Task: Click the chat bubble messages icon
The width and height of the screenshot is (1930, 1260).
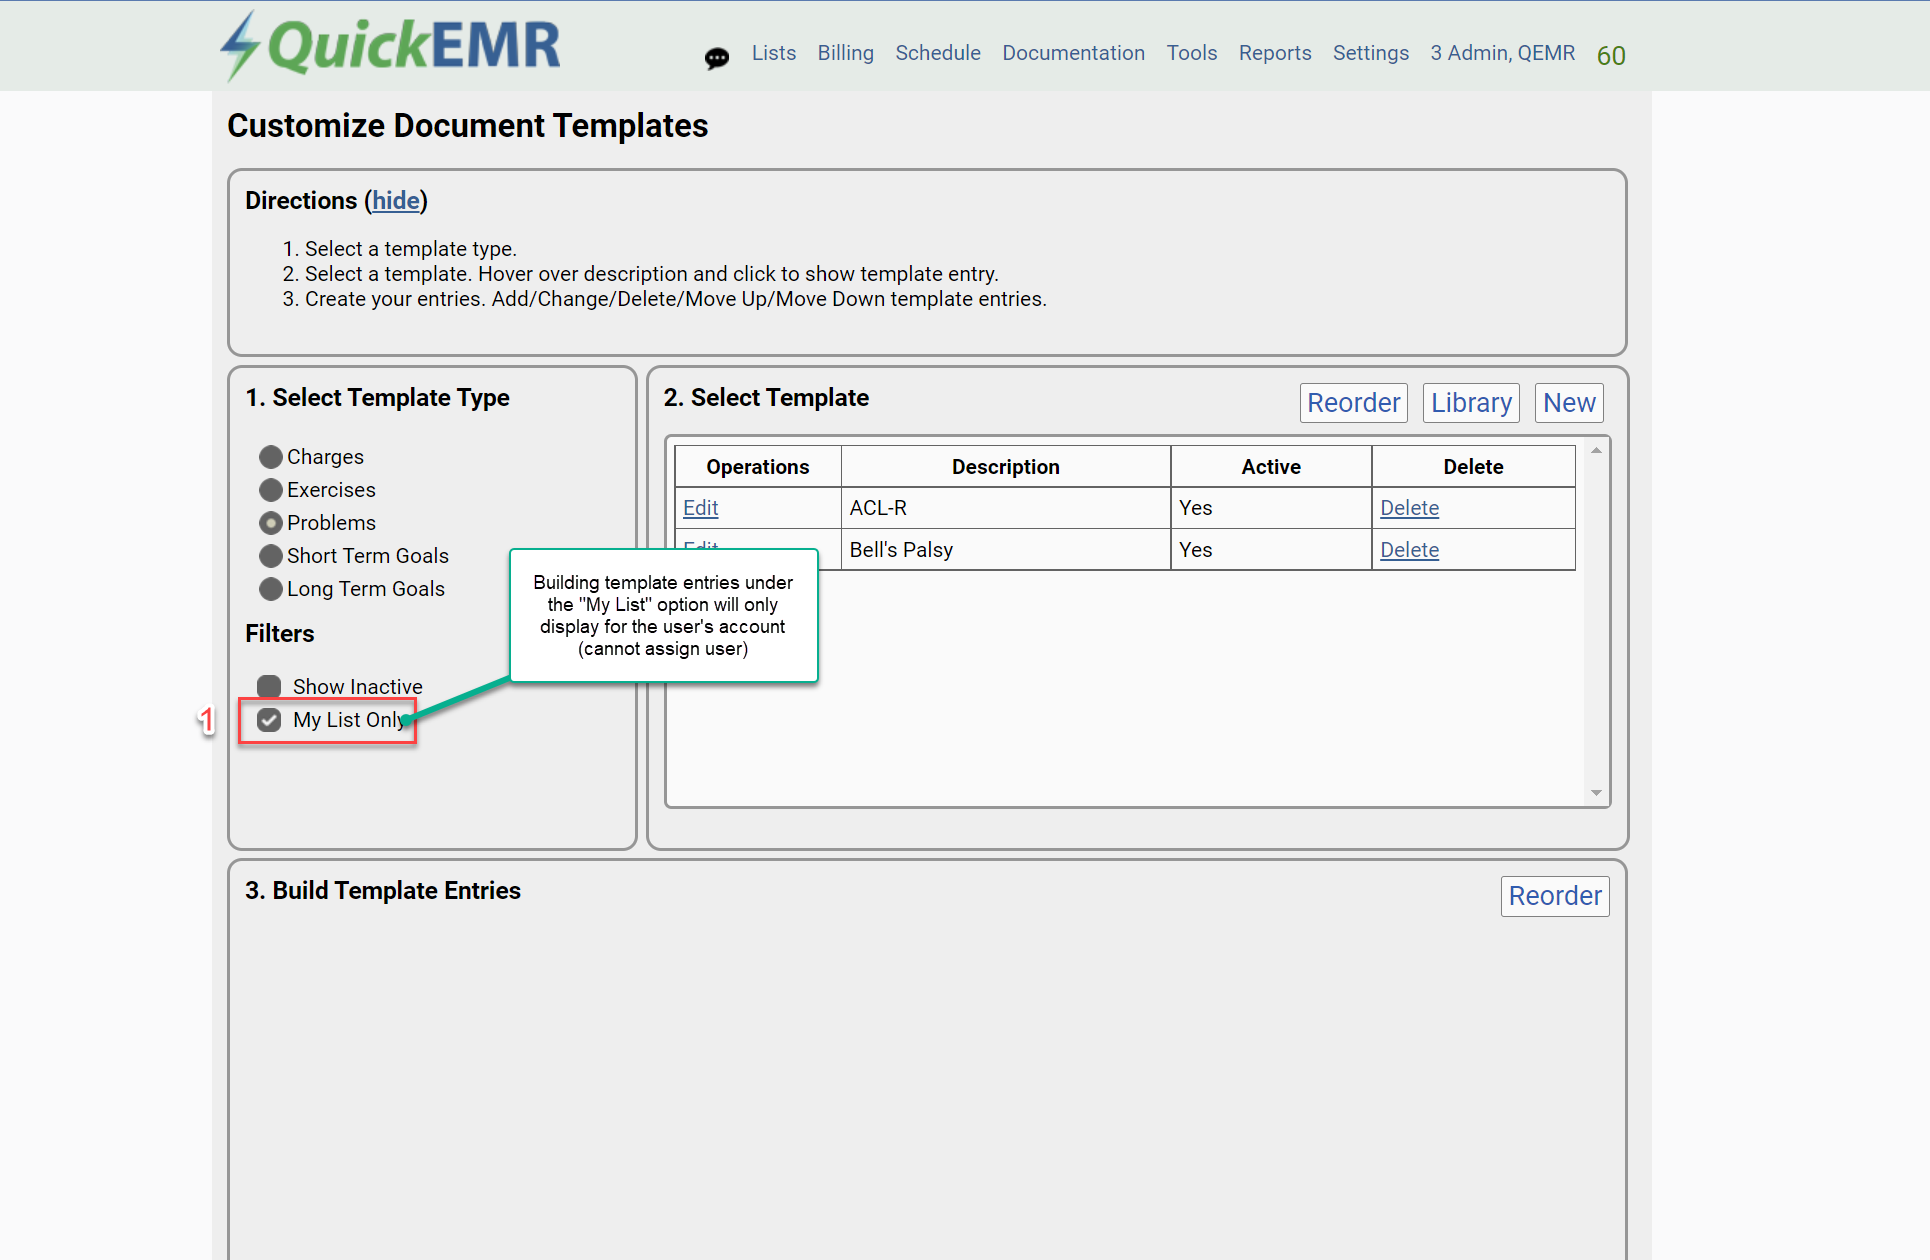Action: point(716,58)
